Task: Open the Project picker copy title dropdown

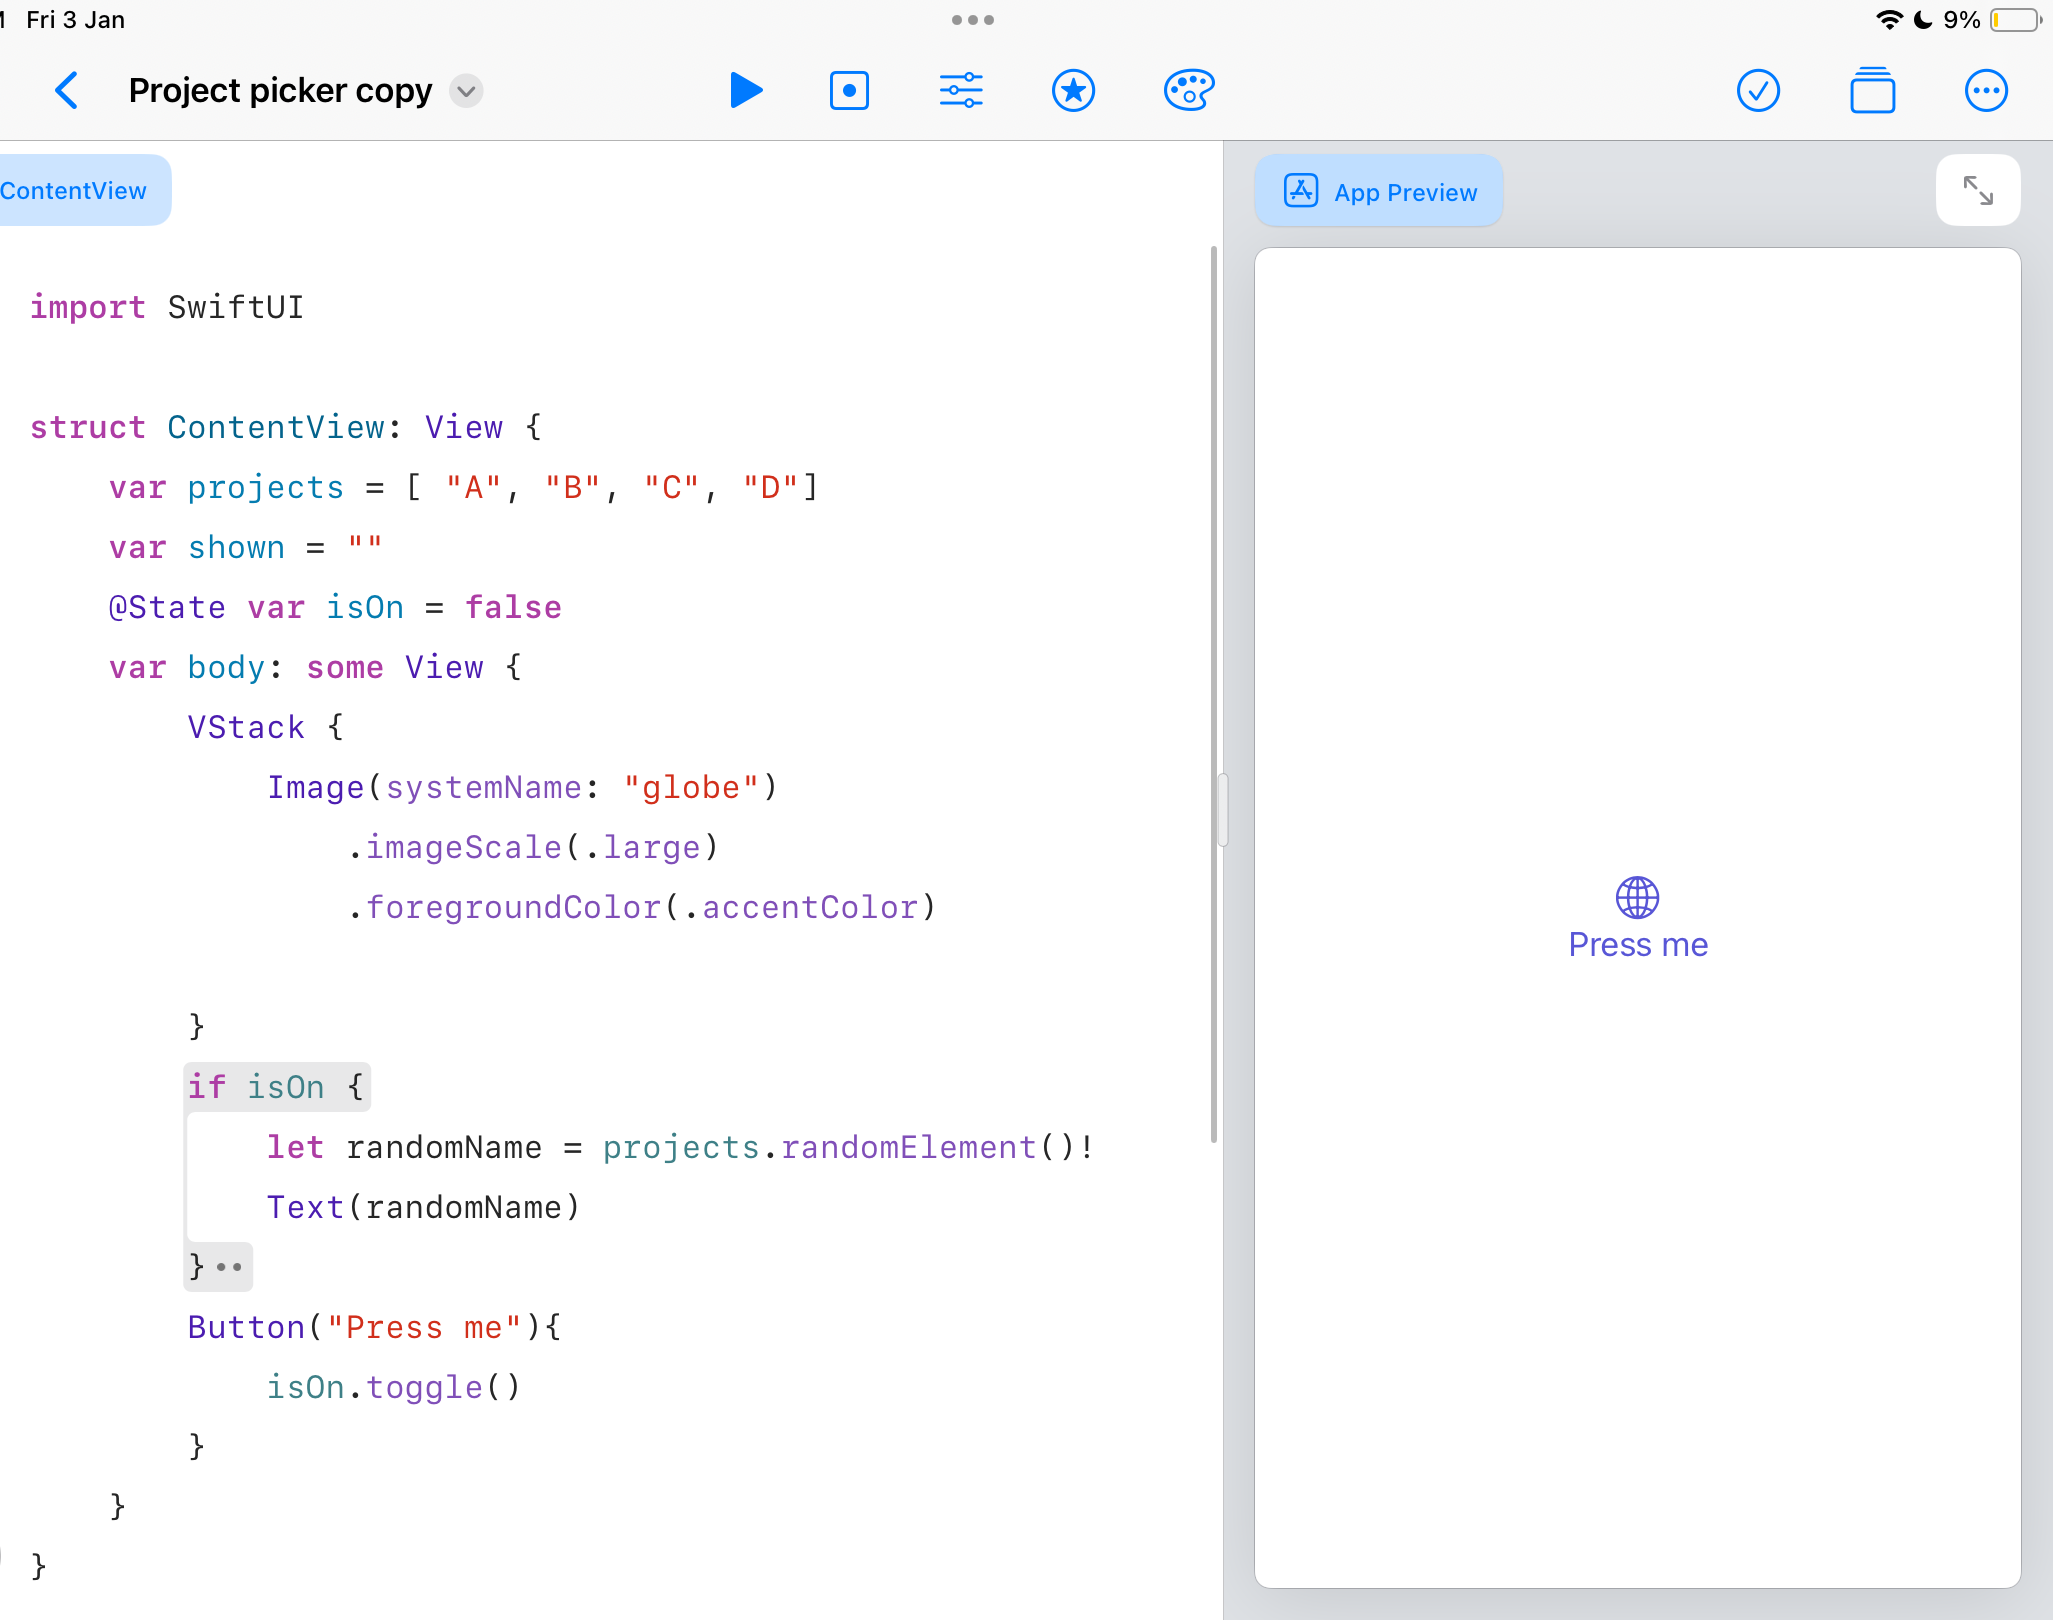Action: (x=466, y=91)
